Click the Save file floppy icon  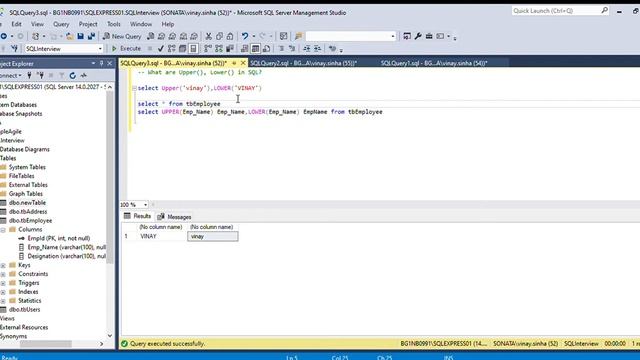click(80, 36)
